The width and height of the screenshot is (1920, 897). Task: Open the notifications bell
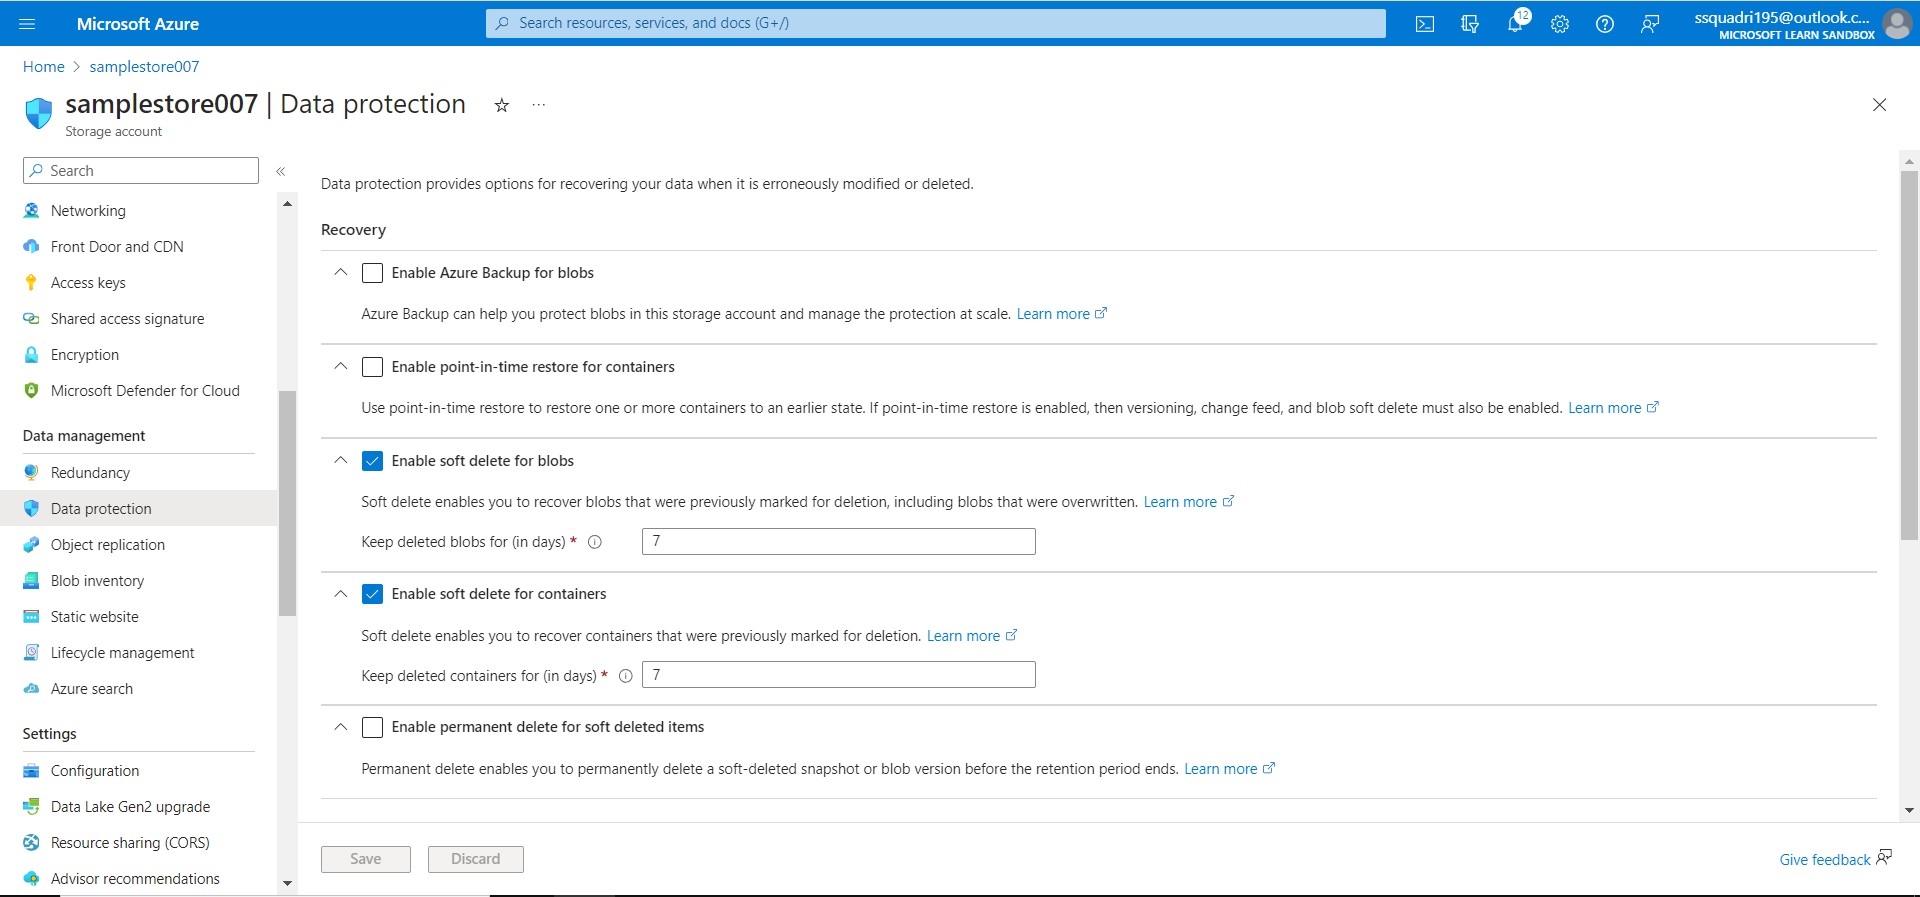[1516, 23]
